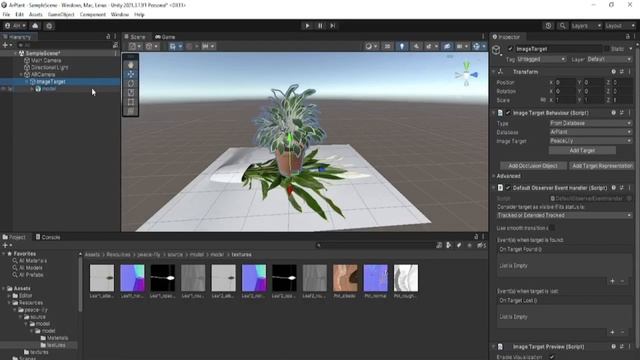This screenshot has height=360, width=640.
Task: Add event to On Target Found list
Action: [x=612, y=281]
